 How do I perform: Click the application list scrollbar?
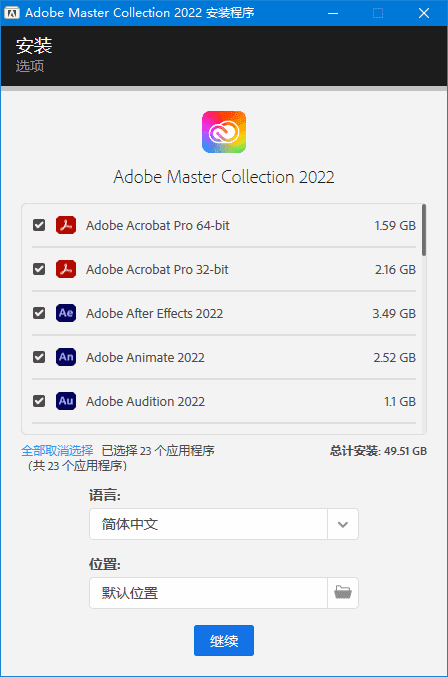(x=424, y=230)
